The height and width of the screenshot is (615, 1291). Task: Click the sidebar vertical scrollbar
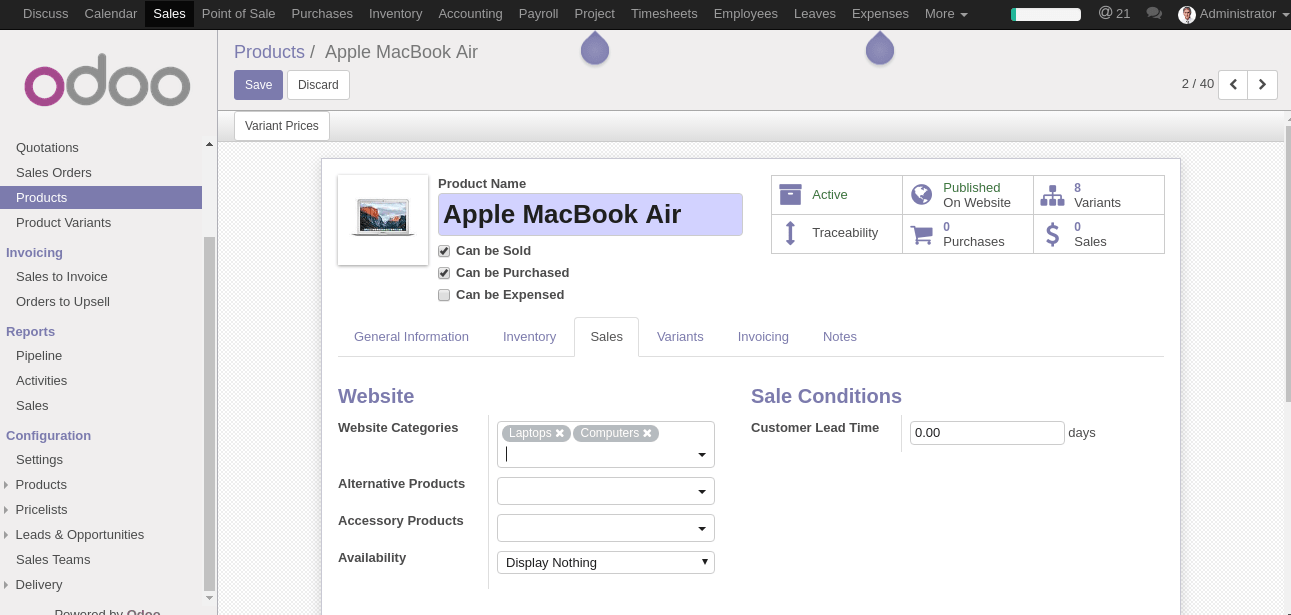[209, 412]
